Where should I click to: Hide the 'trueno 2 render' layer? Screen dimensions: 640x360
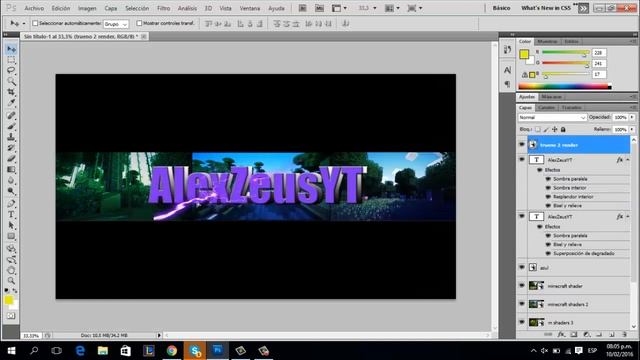pos(522,144)
